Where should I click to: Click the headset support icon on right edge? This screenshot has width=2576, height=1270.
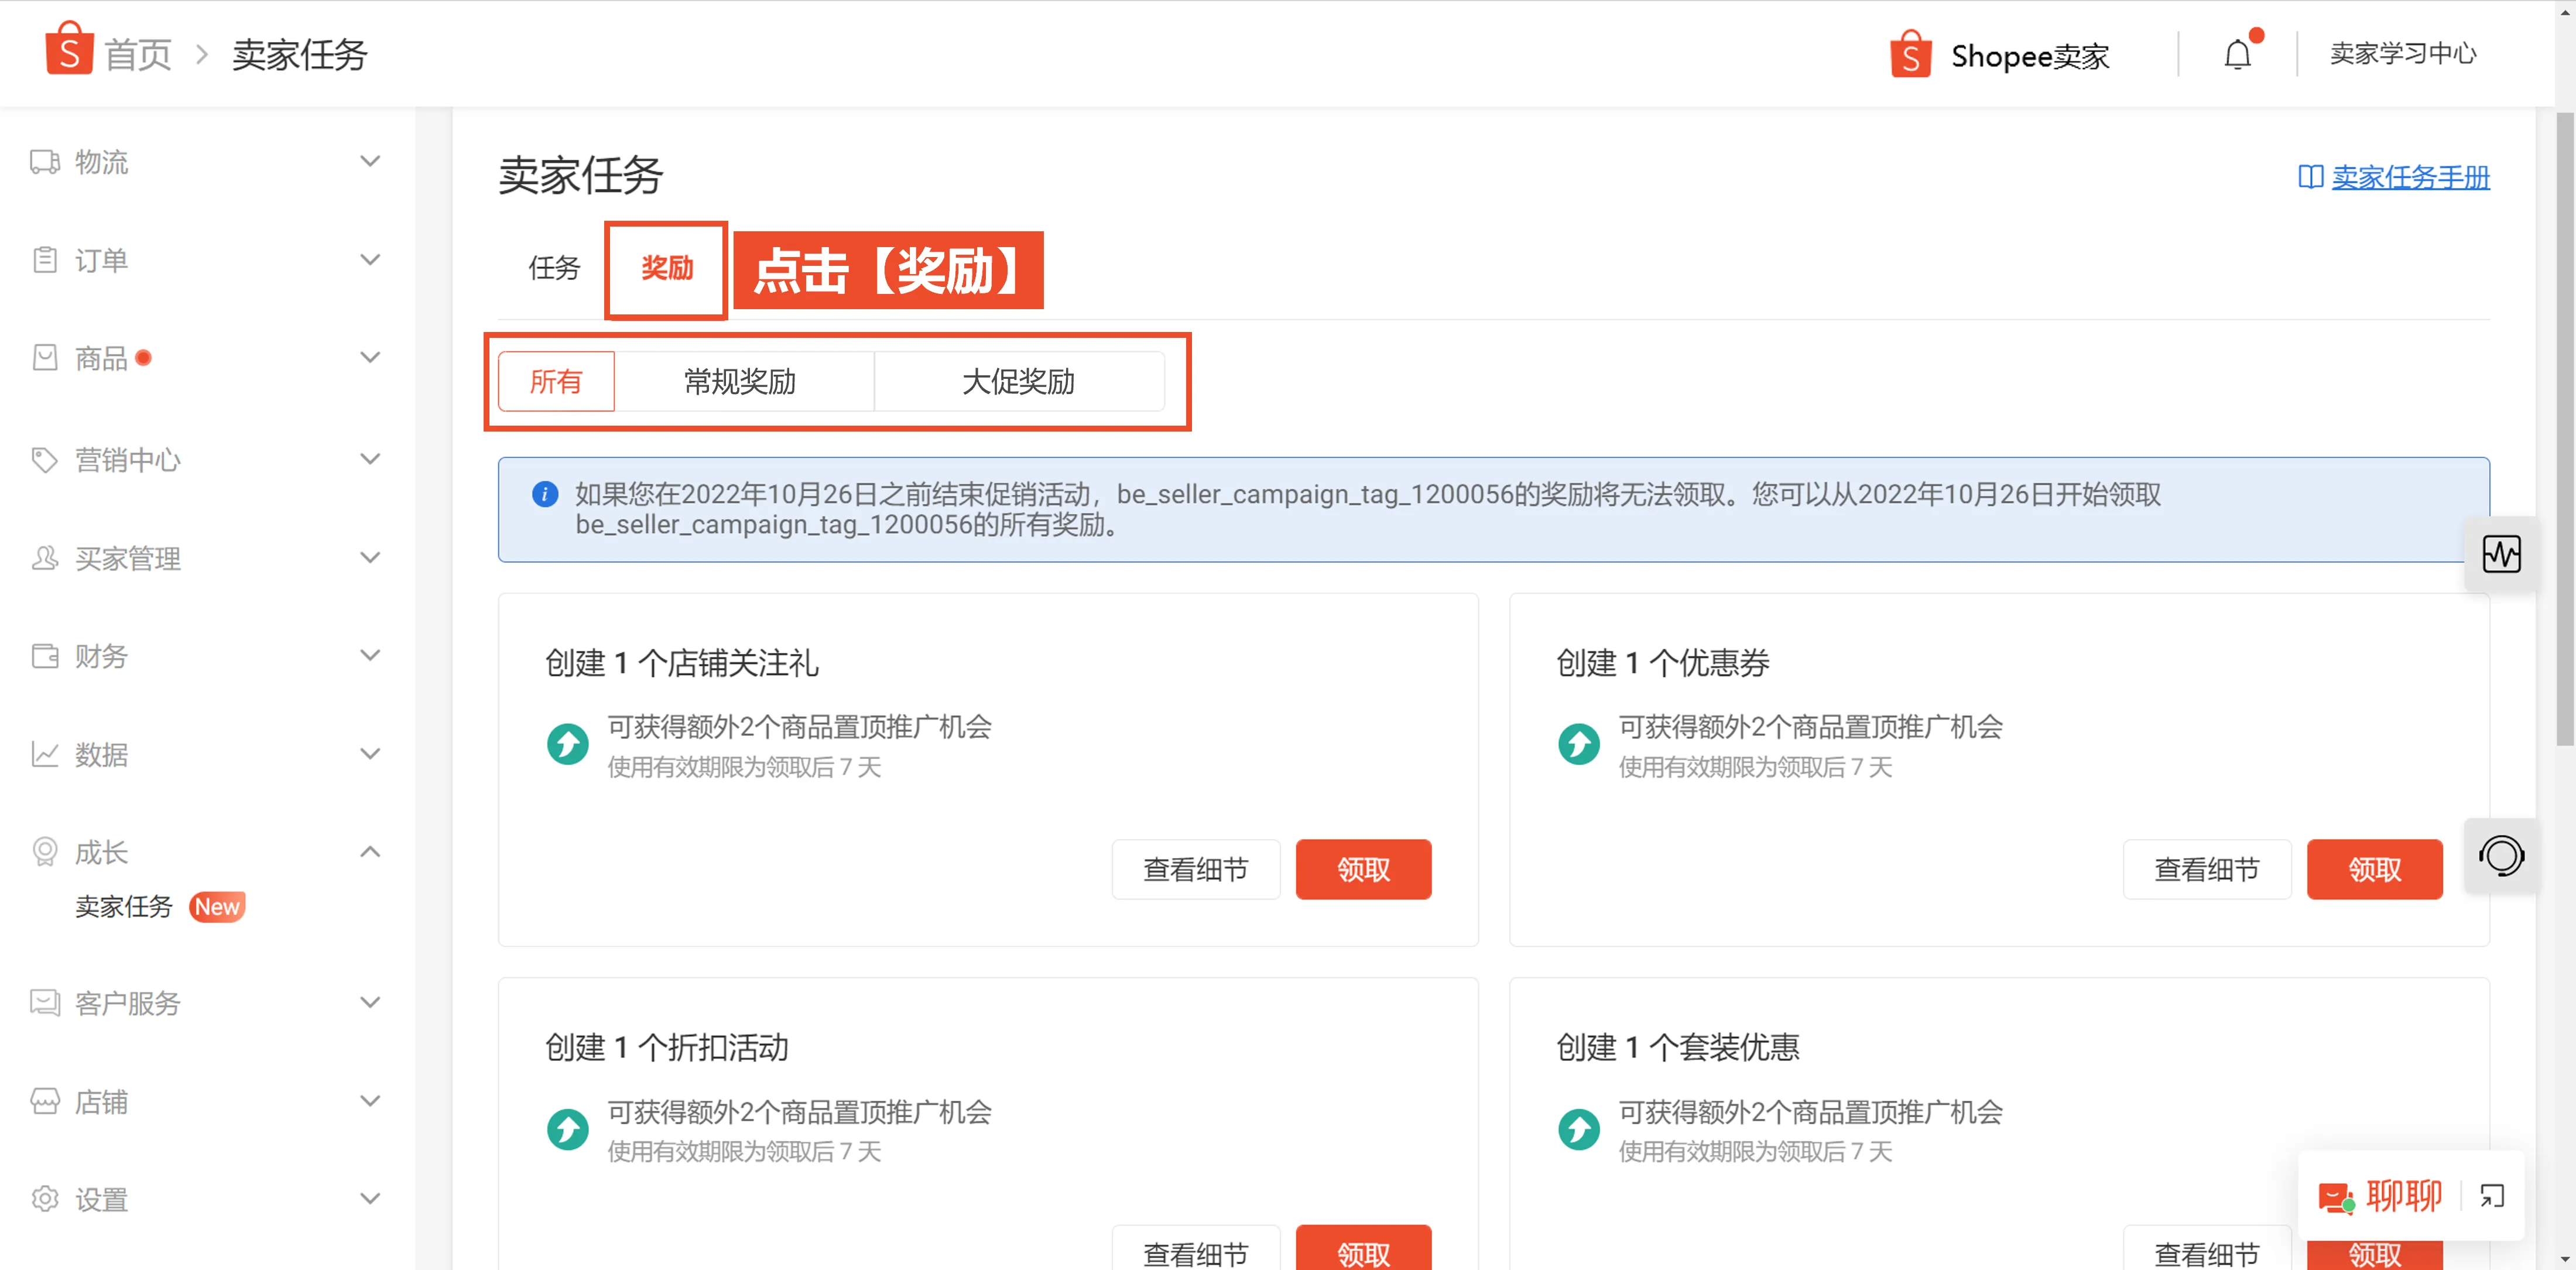coord(2502,856)
